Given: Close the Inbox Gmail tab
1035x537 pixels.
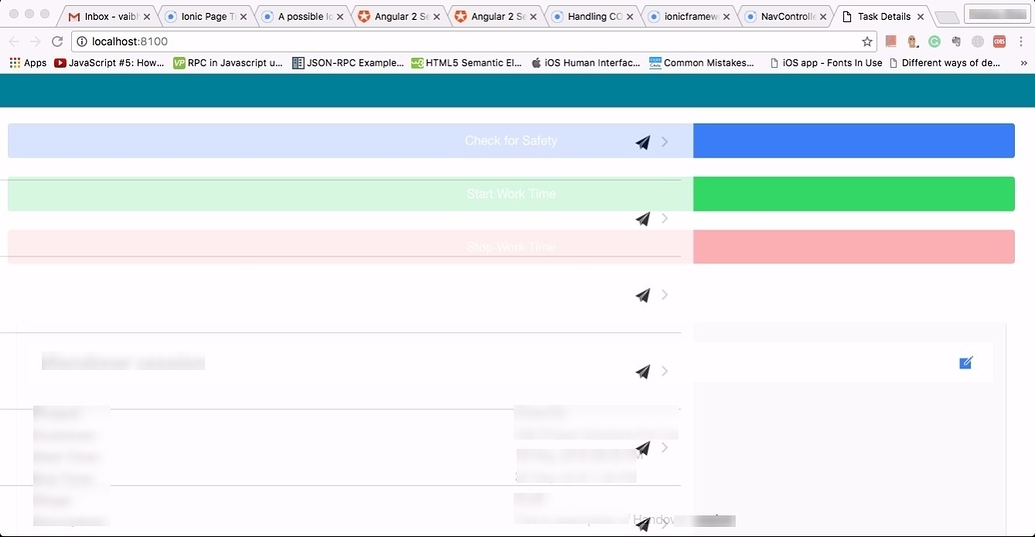Looking at the screenshot, I should tap(147, 16).
